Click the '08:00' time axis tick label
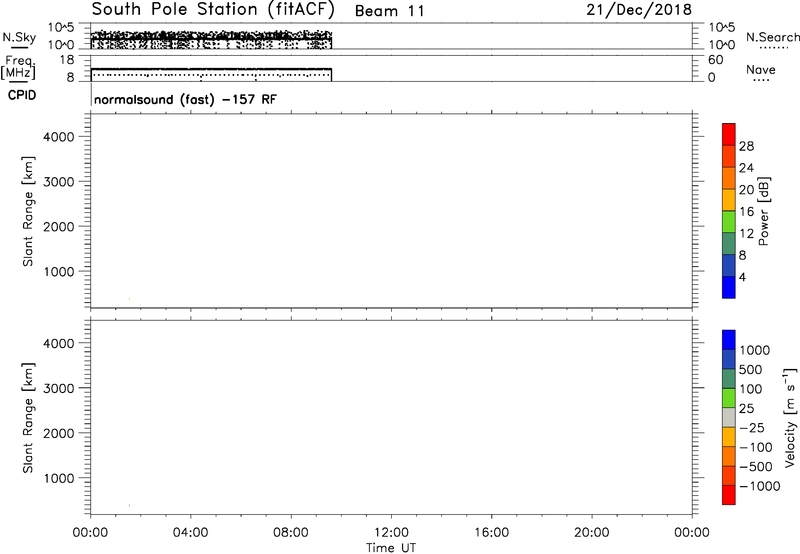 (291, 533)
